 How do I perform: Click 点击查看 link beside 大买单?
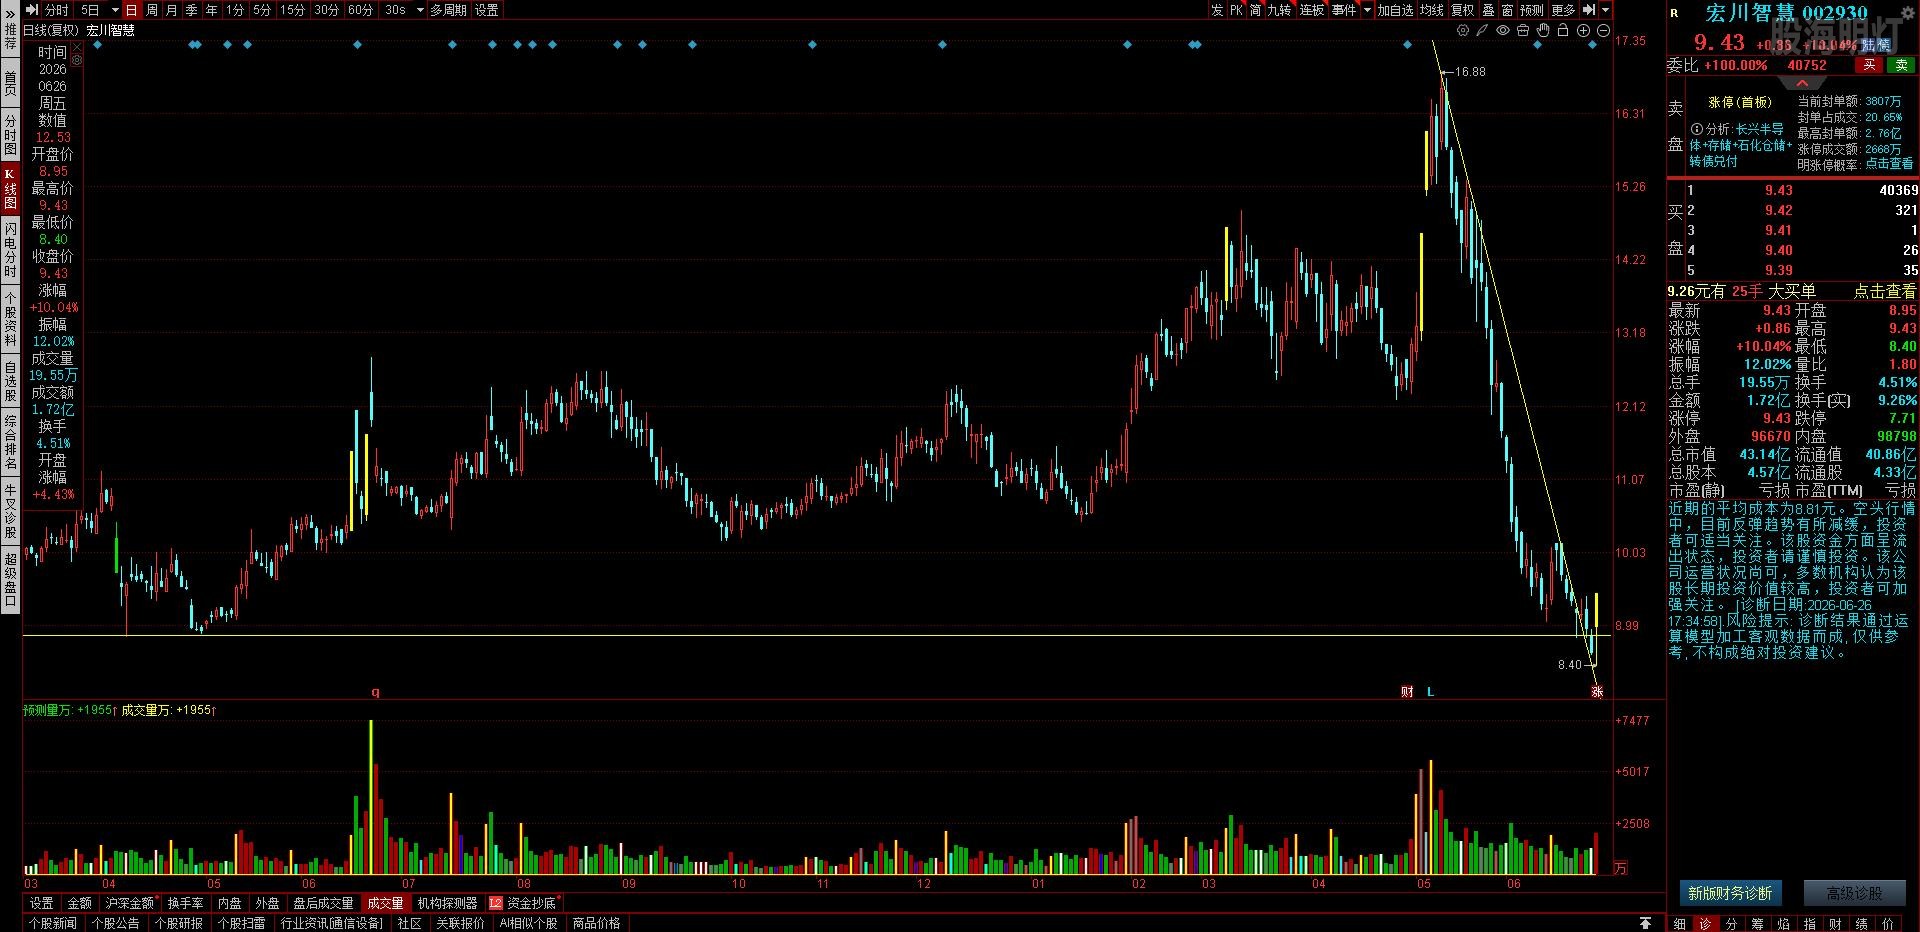[x=1885, y=291]
